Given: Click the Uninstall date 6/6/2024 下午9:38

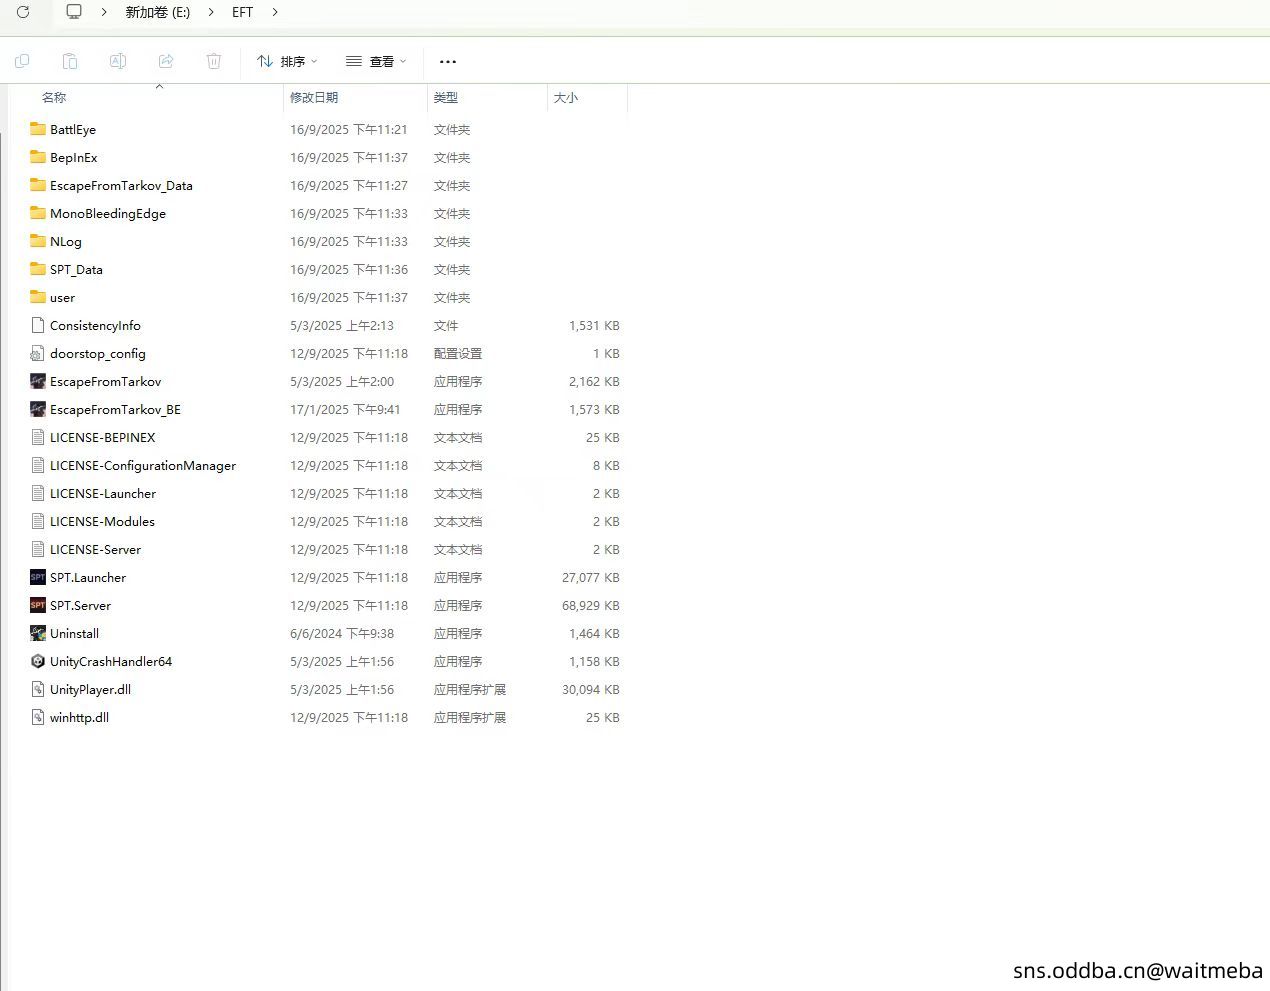Looking at the screenshot, I should [x=342, y=633].
